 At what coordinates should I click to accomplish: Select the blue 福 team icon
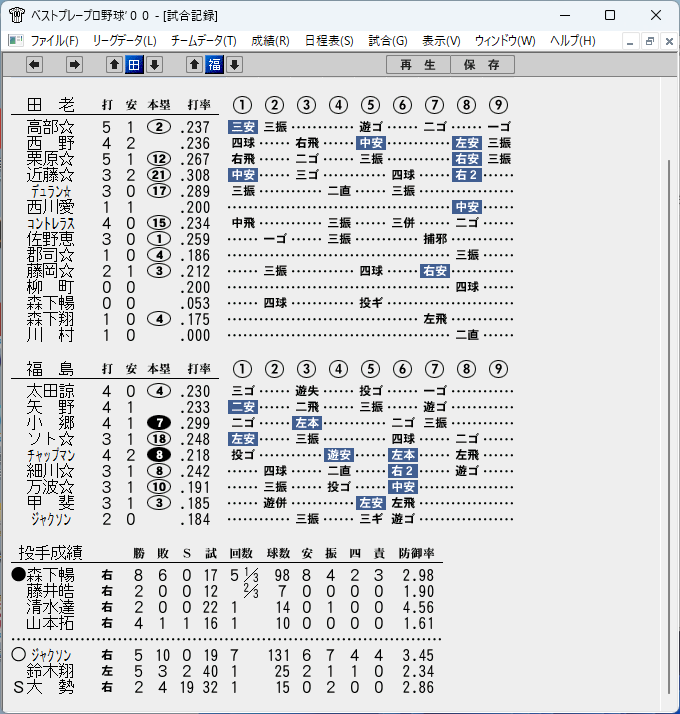215,65
